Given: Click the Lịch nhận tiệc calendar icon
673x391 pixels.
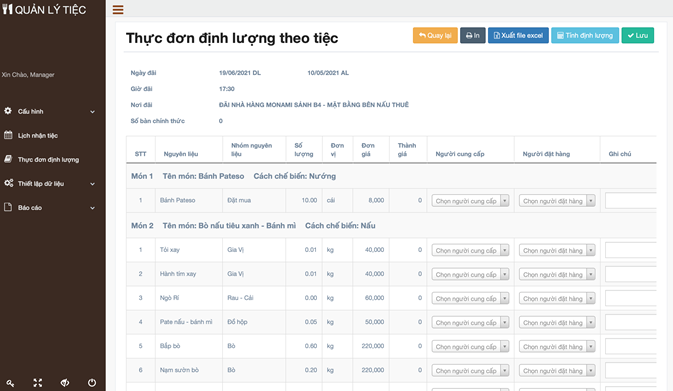Looking at the screenshot, I should pos(8,135).
